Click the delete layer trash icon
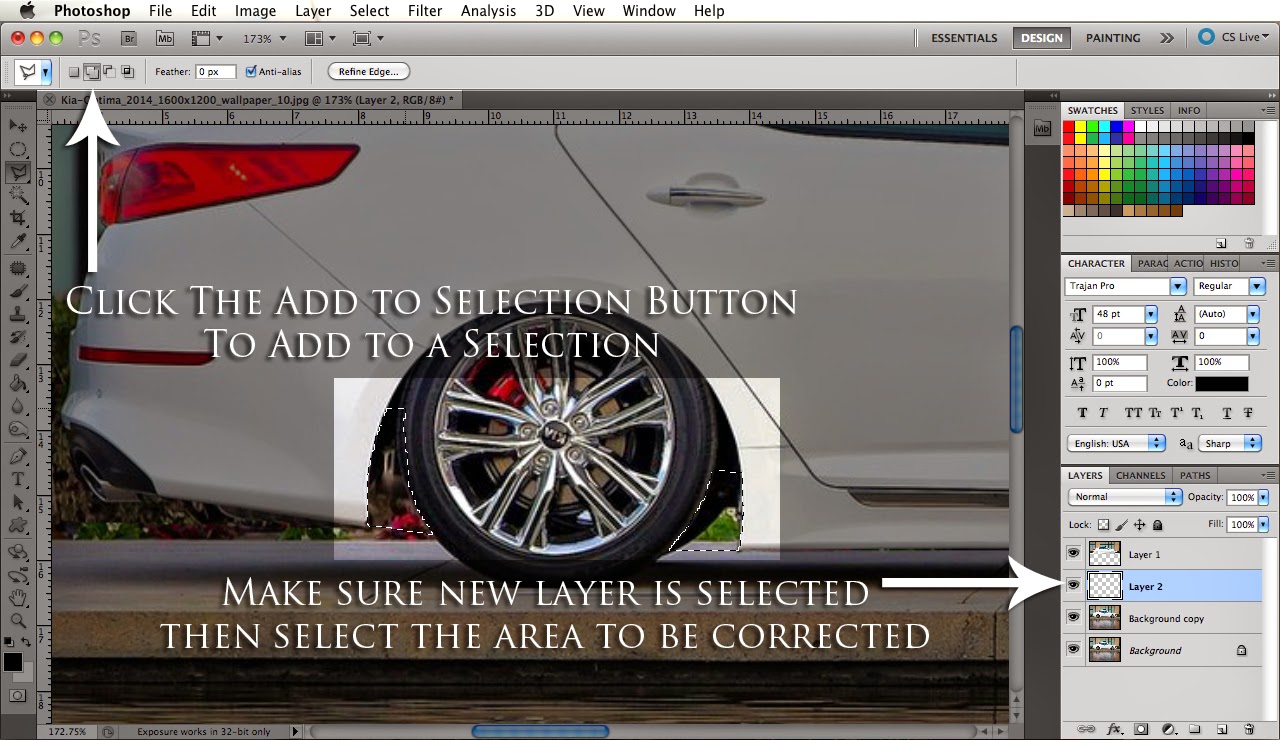1280x740 pixels. (1249, 730)
